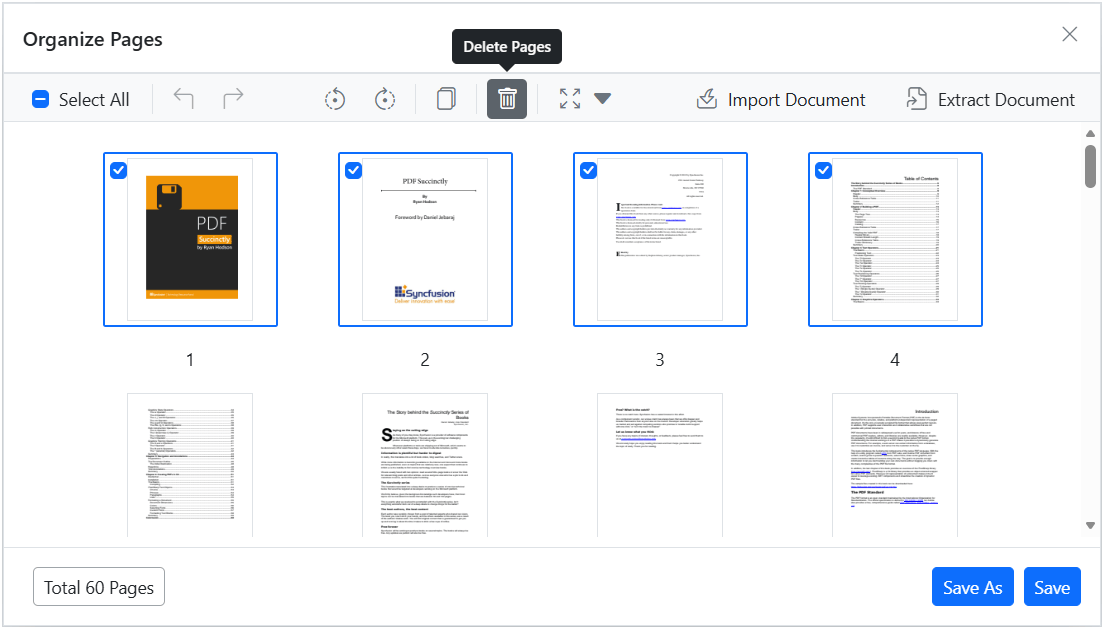1104x629 pixels.
Task: Click the Extract Document label
Action: coord(1006,100)
